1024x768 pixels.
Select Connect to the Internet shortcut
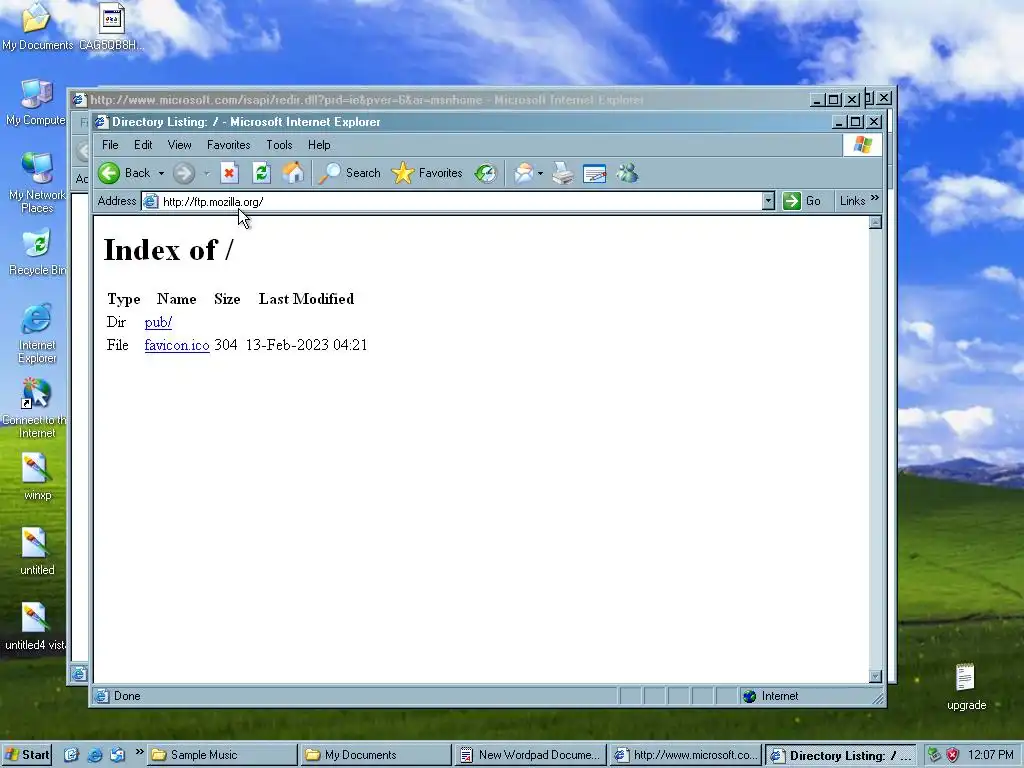(37, 408)
